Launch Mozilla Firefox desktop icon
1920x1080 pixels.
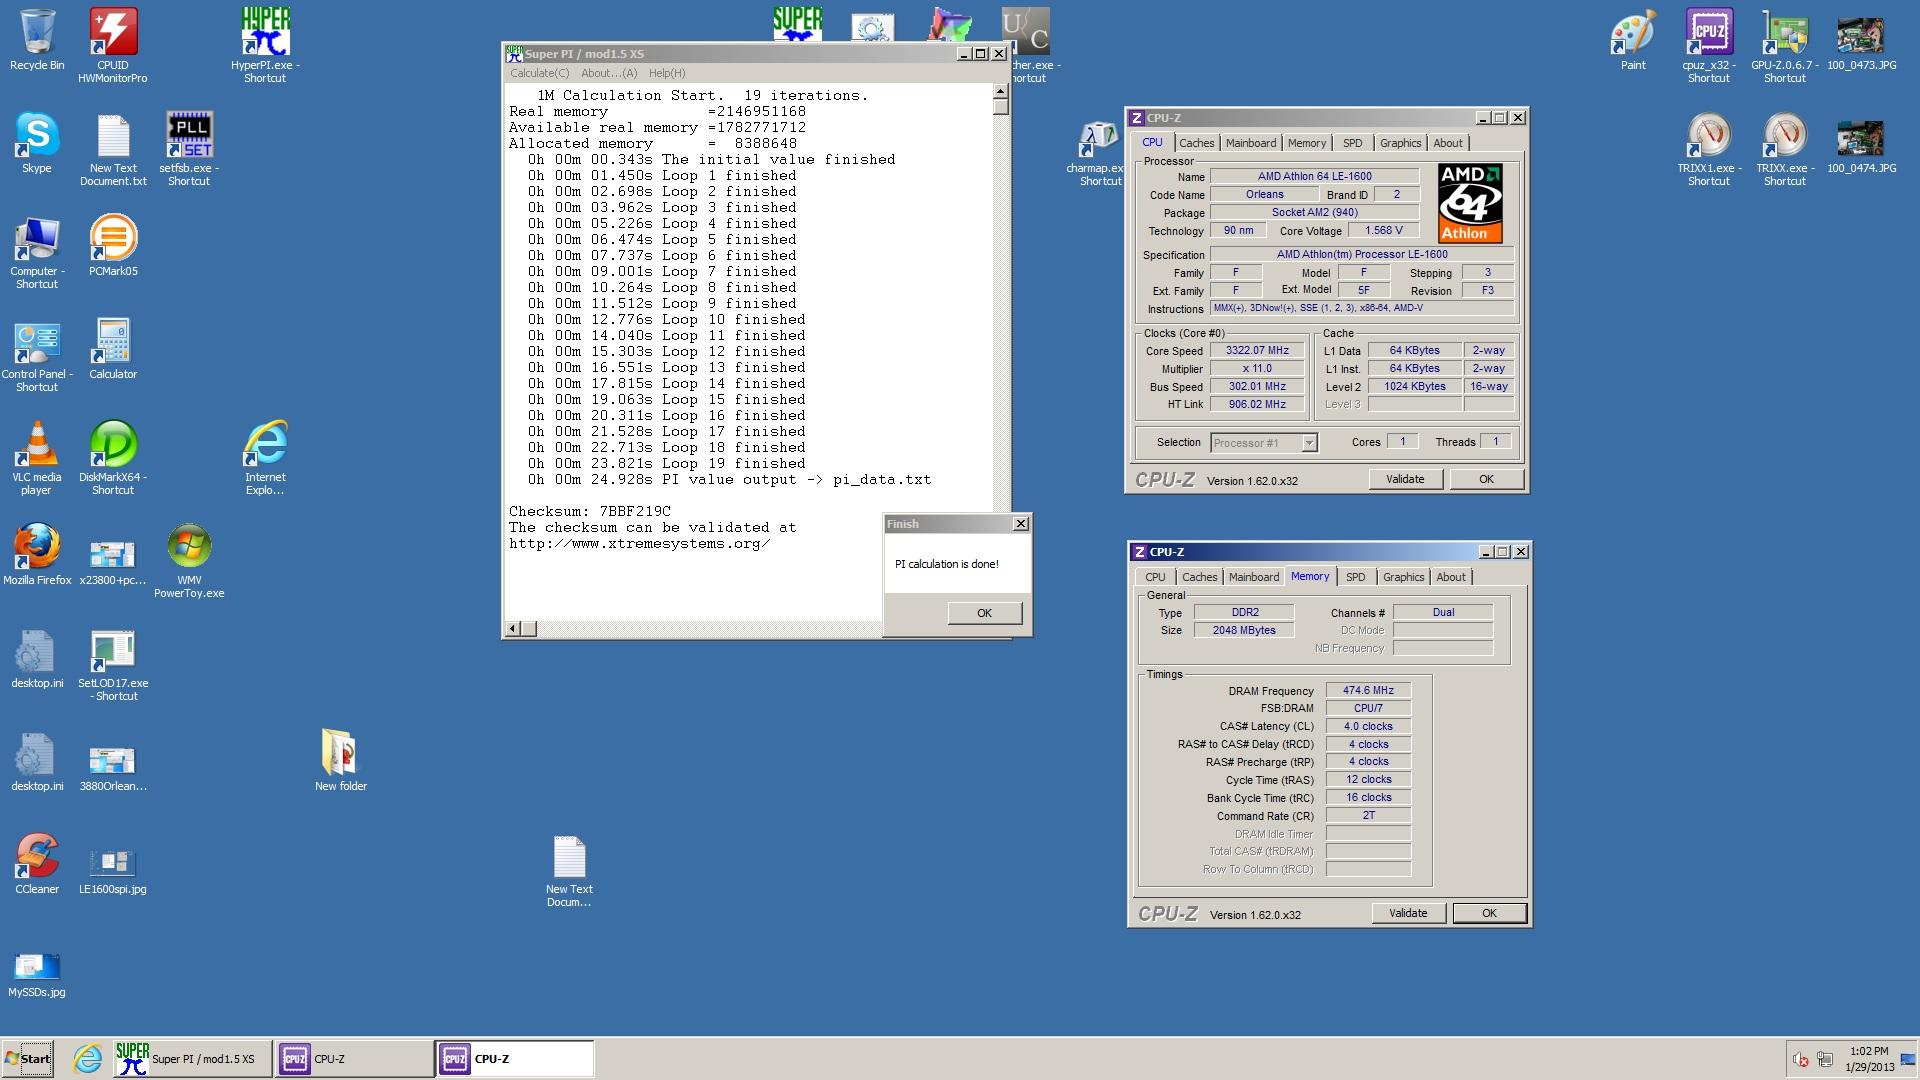(37, 554)
